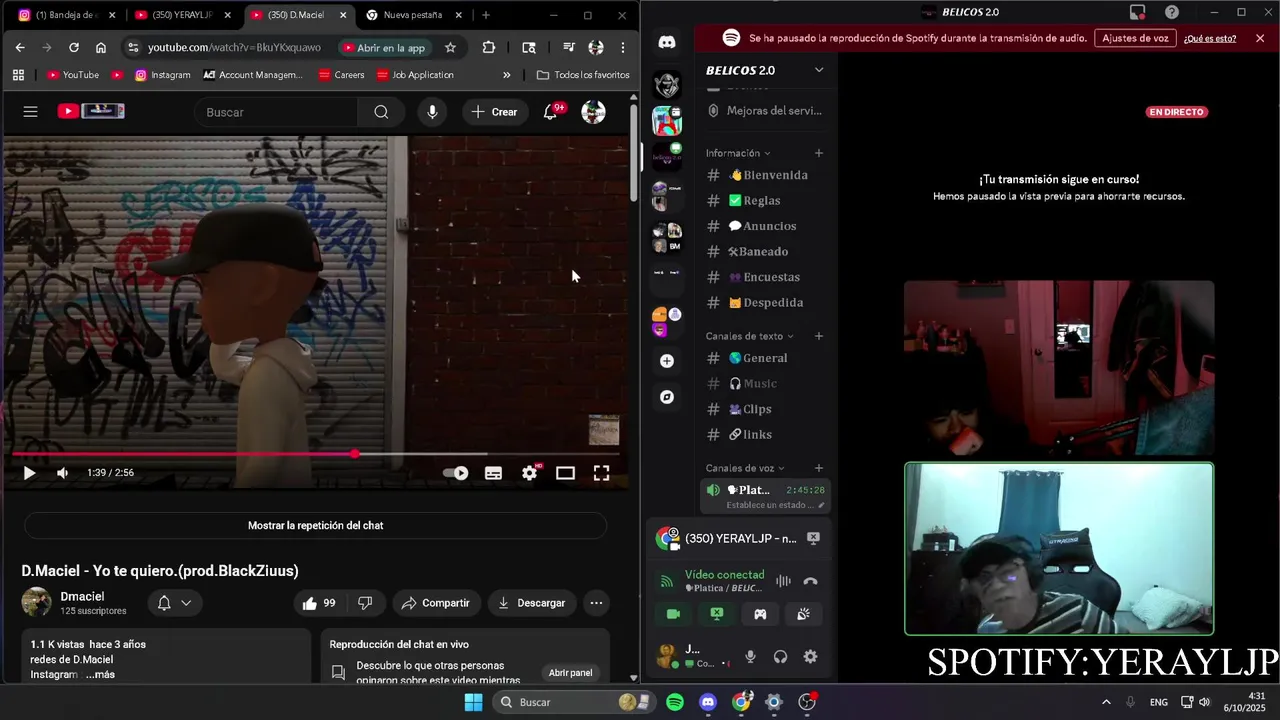Open the Chrome extensions puzzle icon
This screenshot has height=720, width=1280.
pyautogui.click(x=489, y=47)
